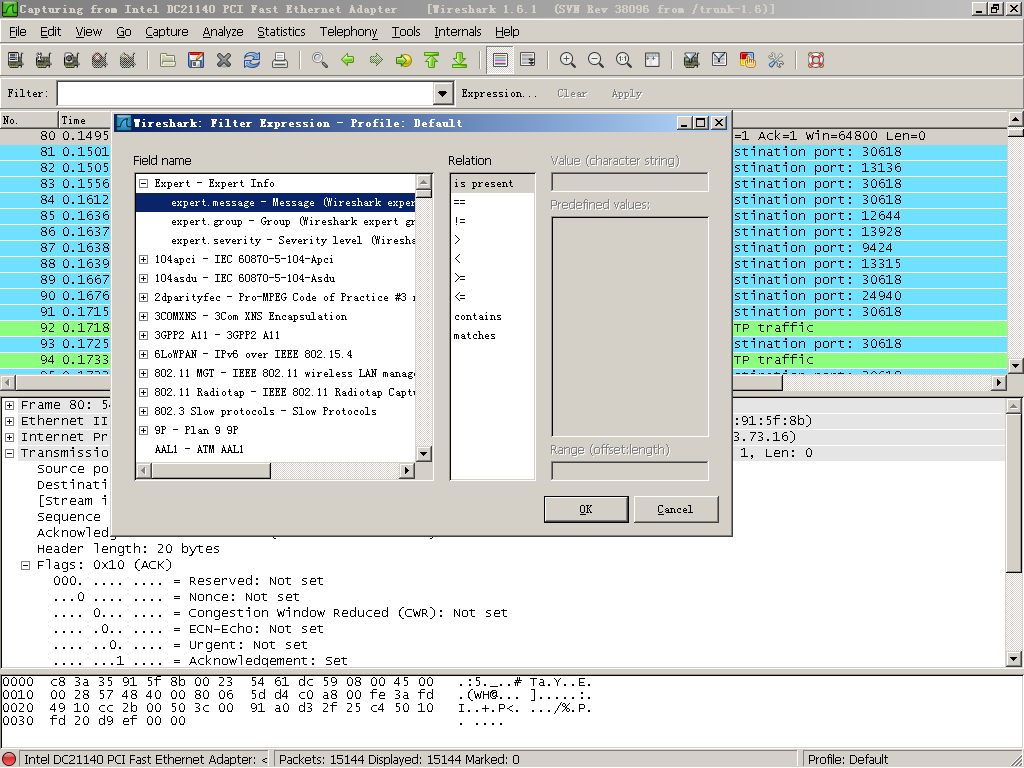Open the Analyze menu
Image resolution: width=1024 pixels, height=768 pixels.
click(x=223, y=31)
